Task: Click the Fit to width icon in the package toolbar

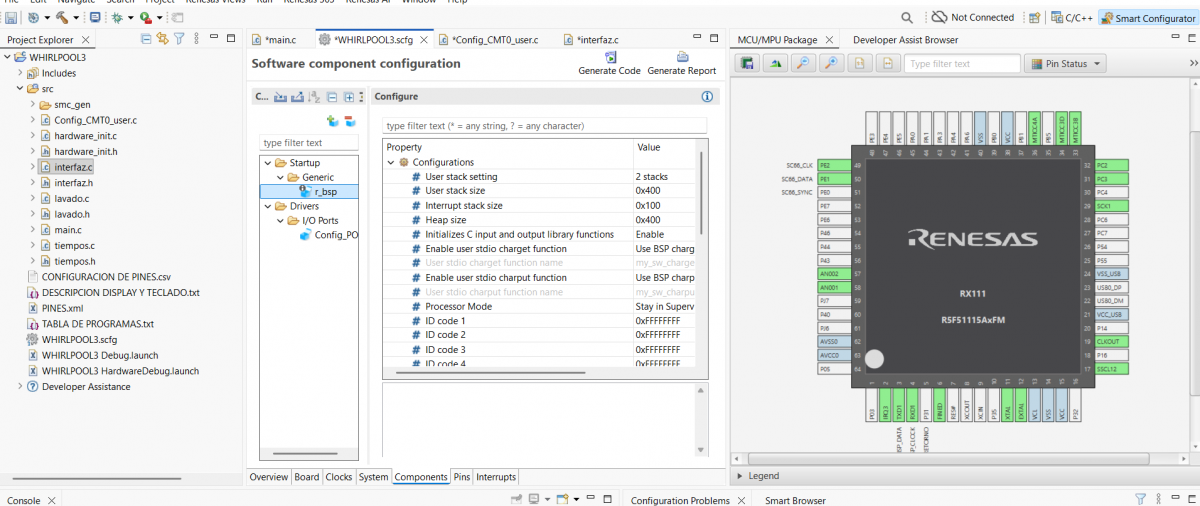Action: [x=887, y=64]
